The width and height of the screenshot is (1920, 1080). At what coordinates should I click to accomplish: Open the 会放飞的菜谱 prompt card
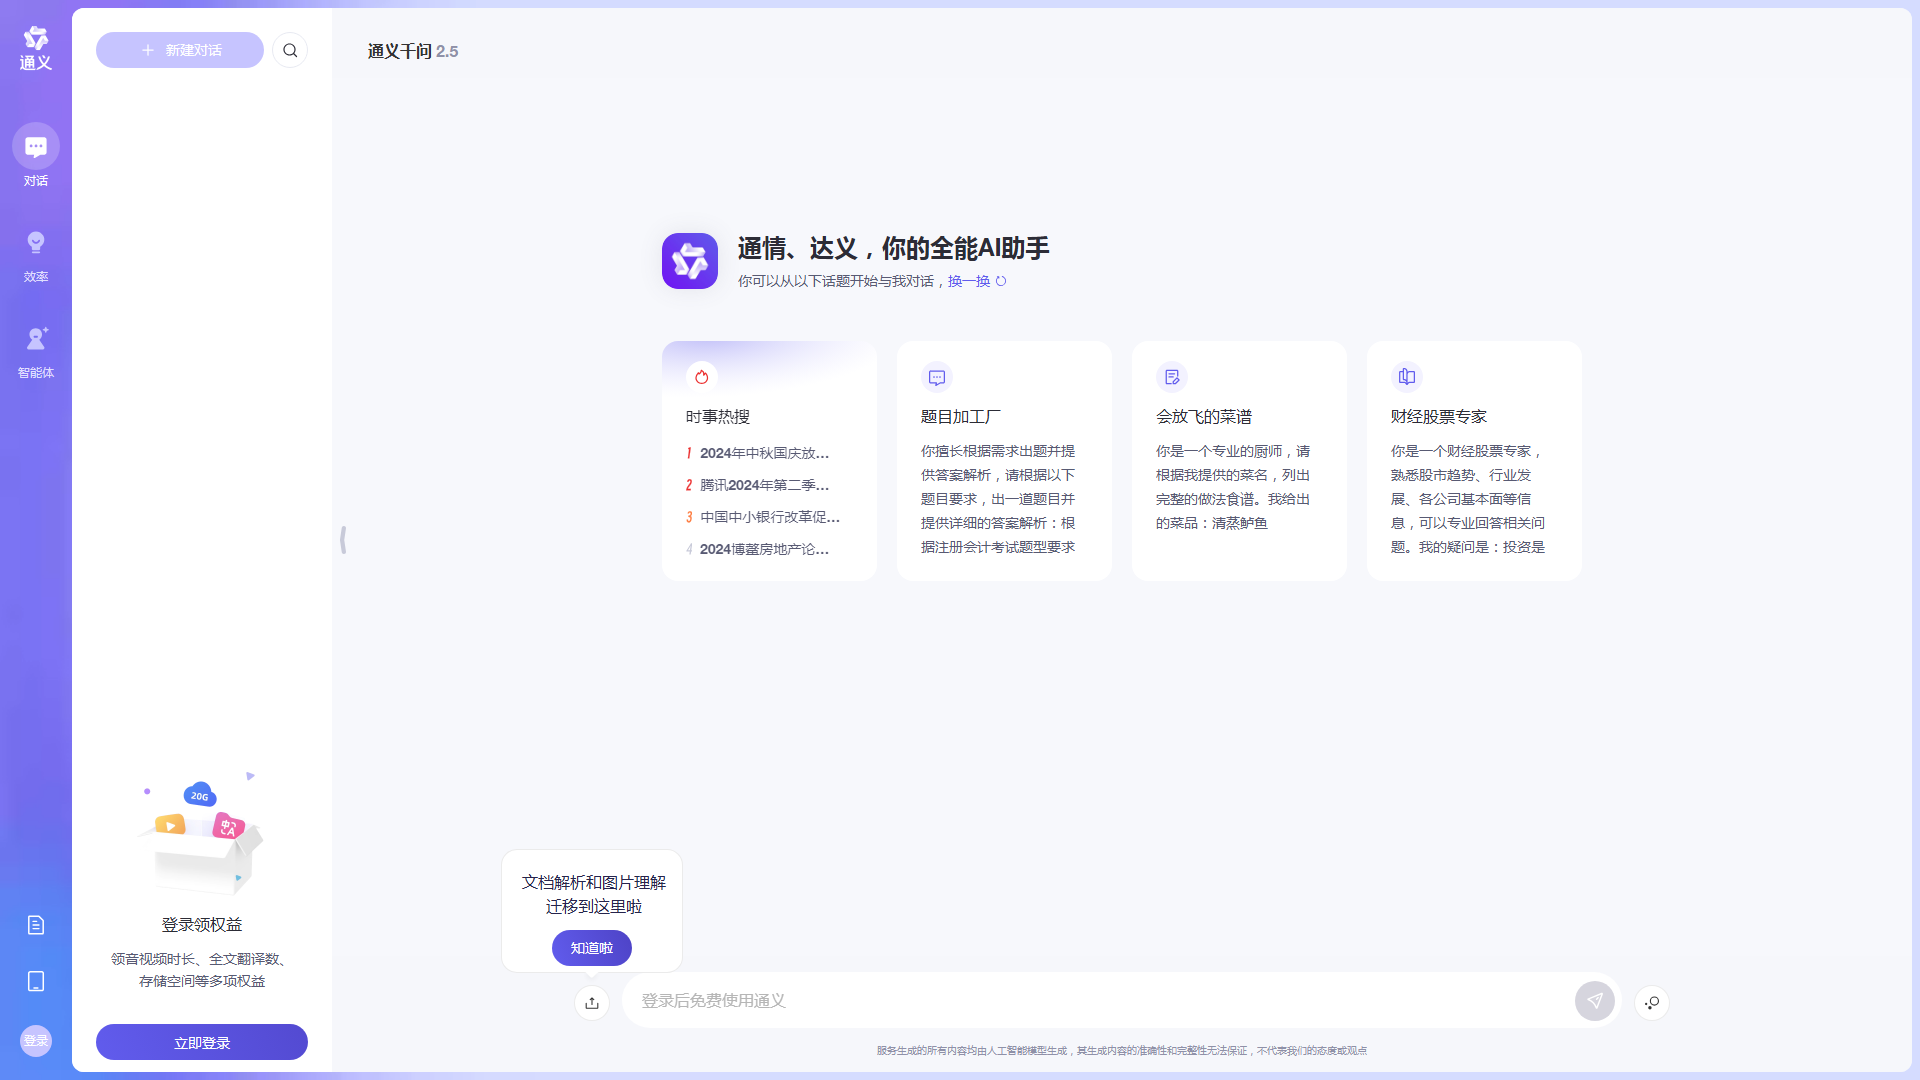1239,461
